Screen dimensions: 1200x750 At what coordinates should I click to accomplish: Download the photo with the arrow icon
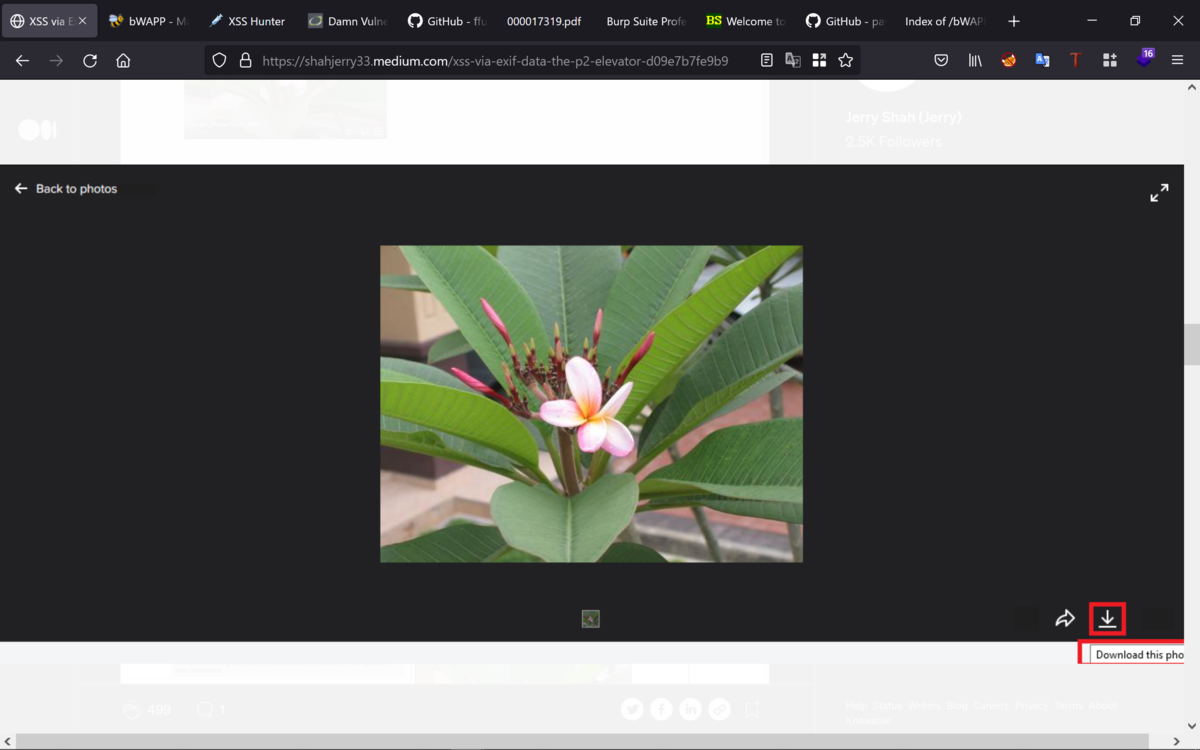tap(1107, 619)
